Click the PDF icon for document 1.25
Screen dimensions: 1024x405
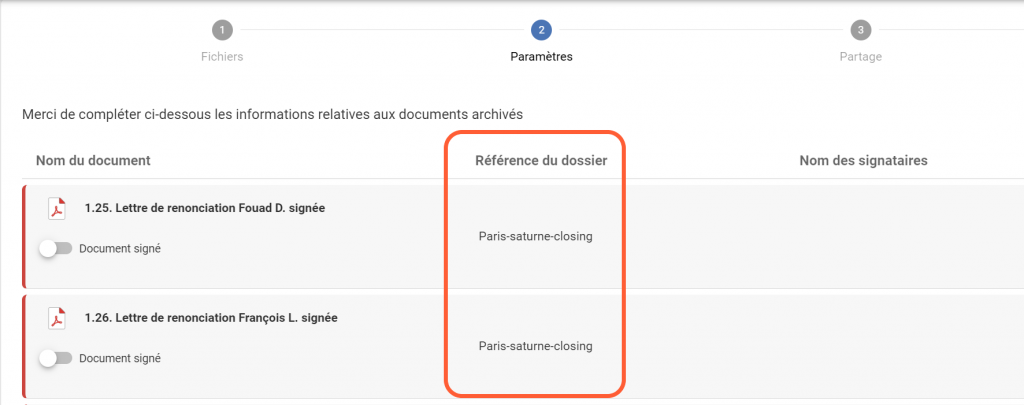[x=57, y=209]
